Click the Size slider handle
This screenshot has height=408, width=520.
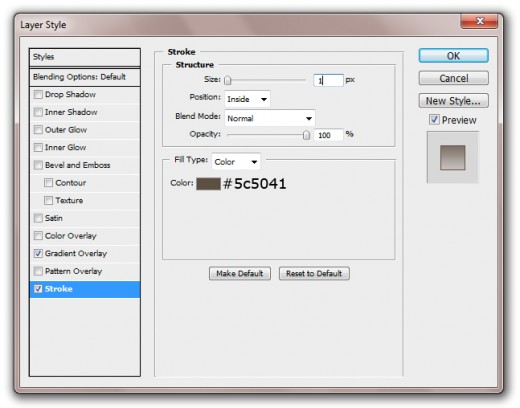point(228,80)
